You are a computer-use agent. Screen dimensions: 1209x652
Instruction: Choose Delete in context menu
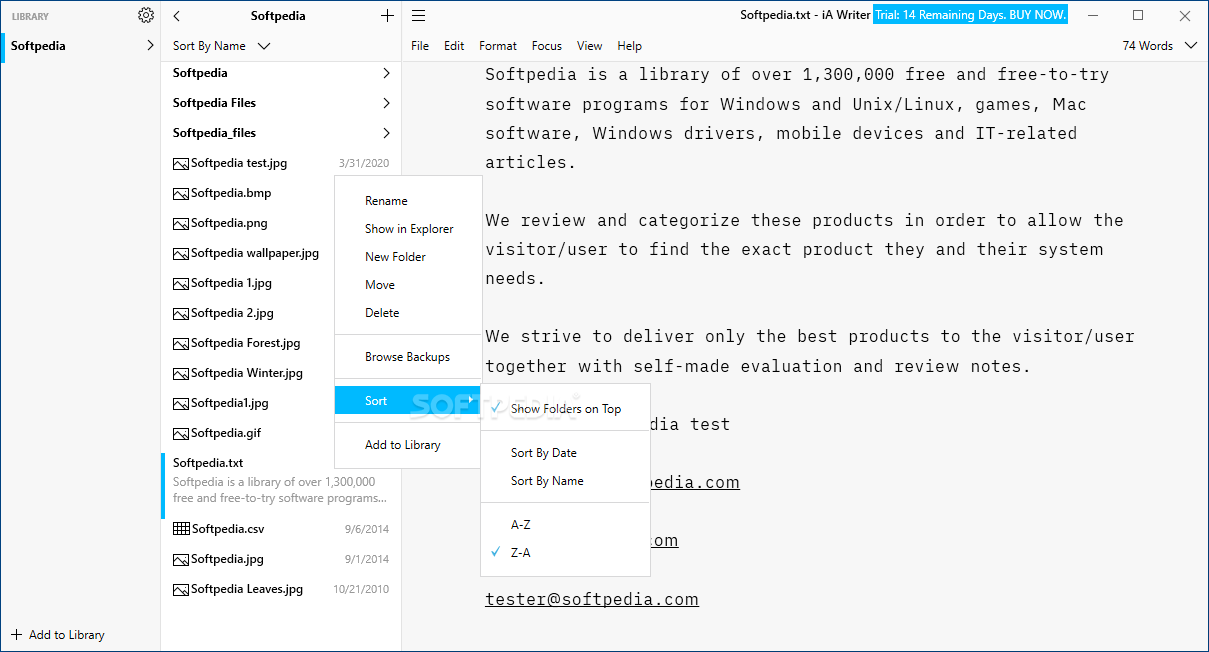click(408, 312)
